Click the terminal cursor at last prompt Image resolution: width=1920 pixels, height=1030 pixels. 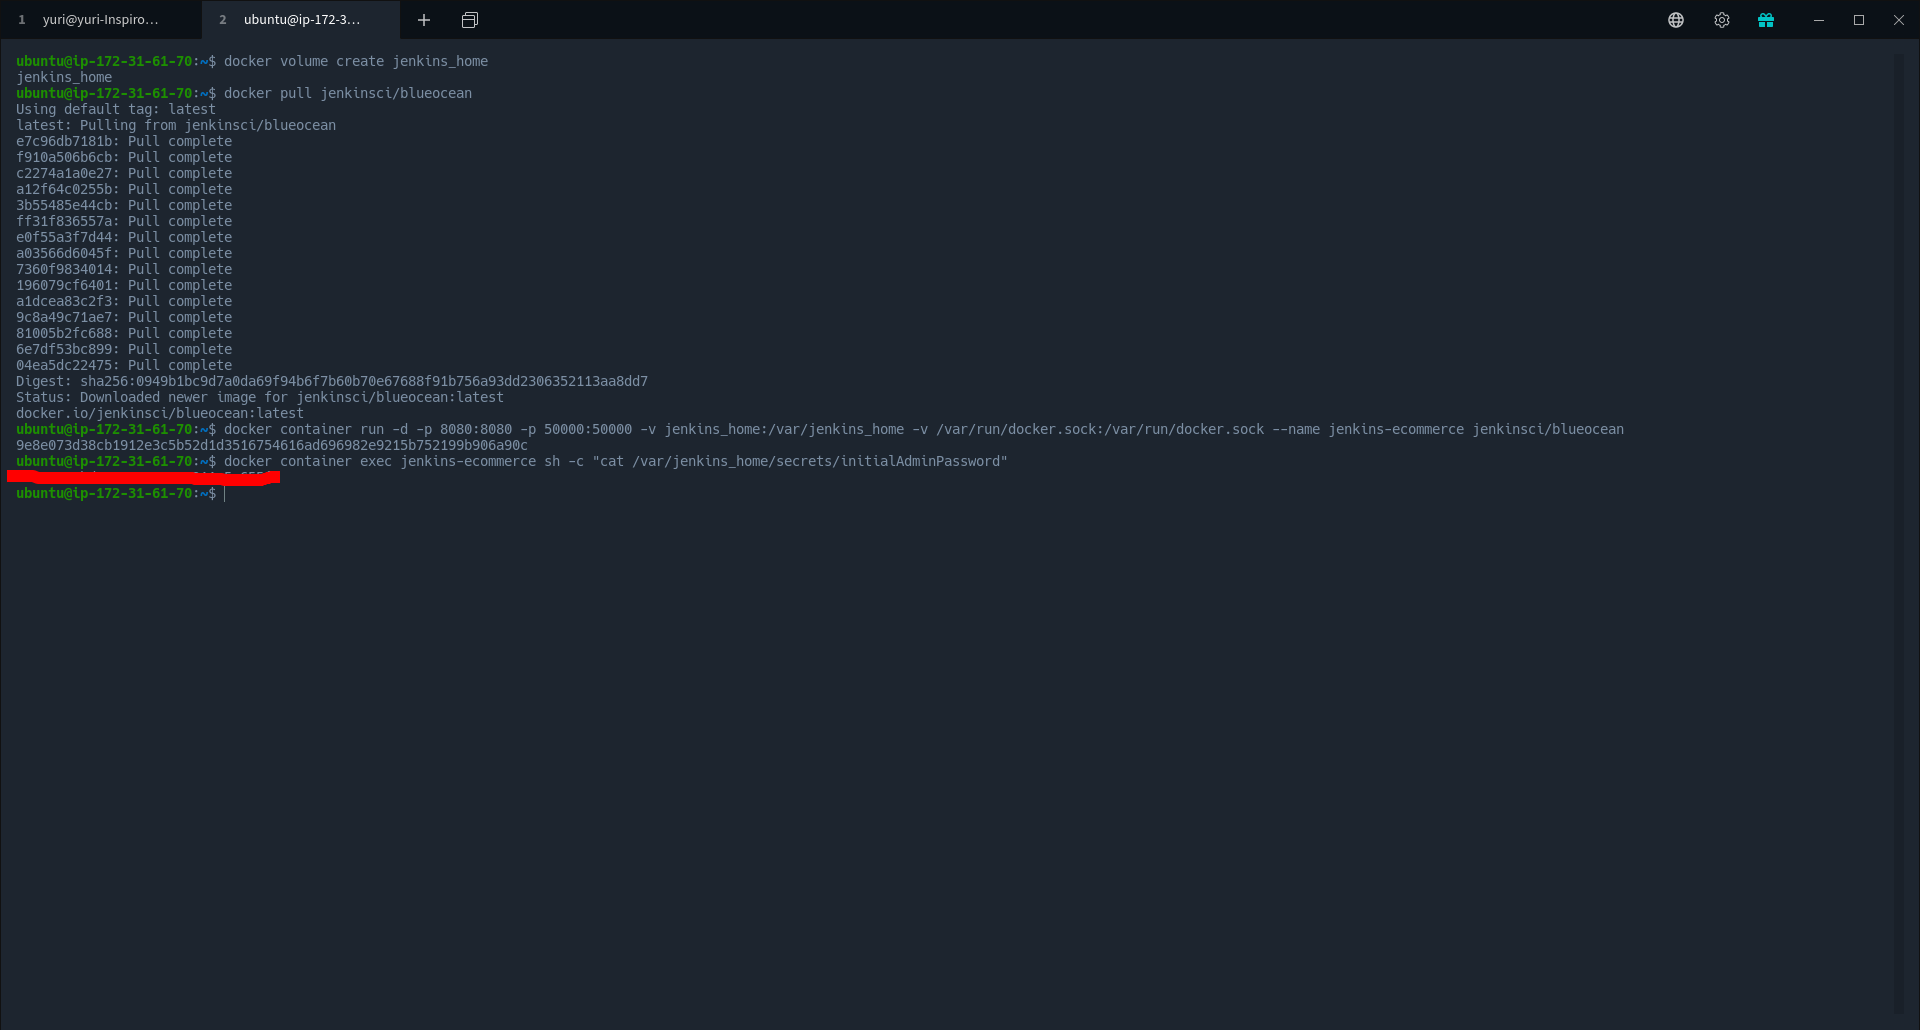225,493
